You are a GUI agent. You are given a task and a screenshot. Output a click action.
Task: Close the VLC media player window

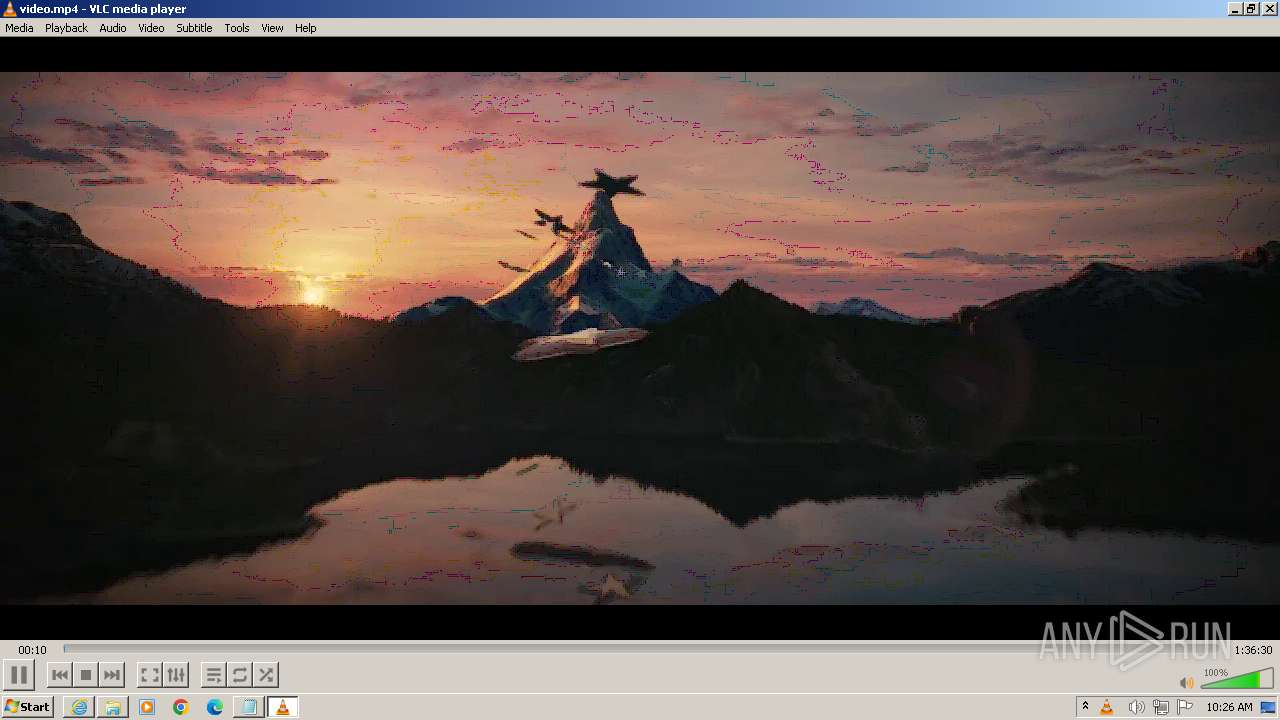(x=1269, y=9)
